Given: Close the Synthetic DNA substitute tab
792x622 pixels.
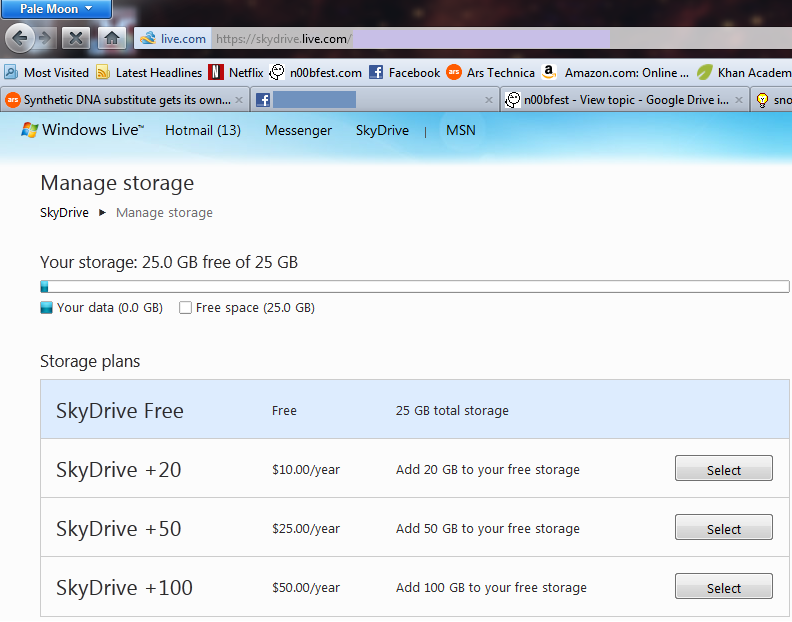Looking at the screenshot, I should click(x=239, y=100).
